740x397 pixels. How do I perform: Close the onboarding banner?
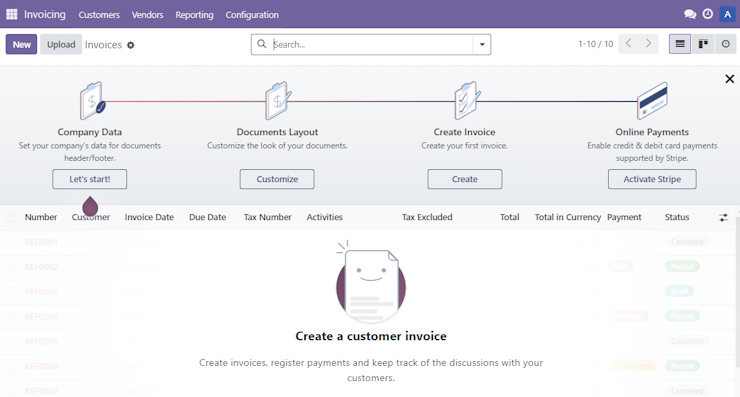point(730,79)
